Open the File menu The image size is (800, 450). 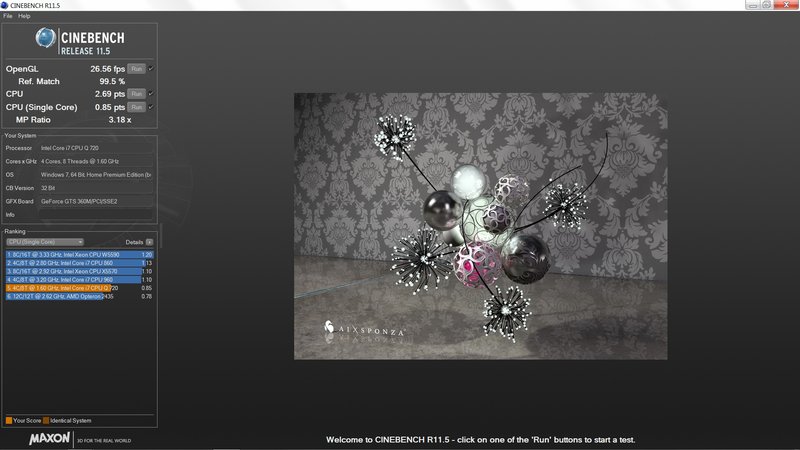pos(8,16)
